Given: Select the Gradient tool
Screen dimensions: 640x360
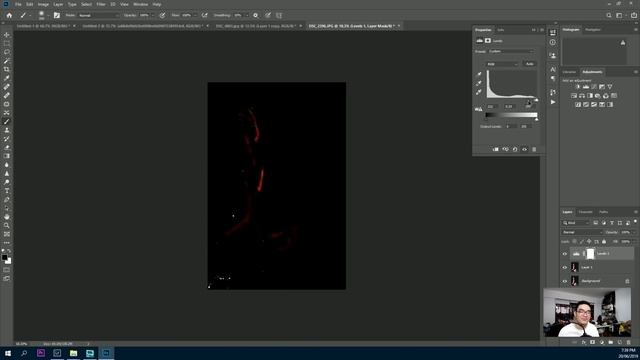Looking at the screenshot, I should coord(7,156).
